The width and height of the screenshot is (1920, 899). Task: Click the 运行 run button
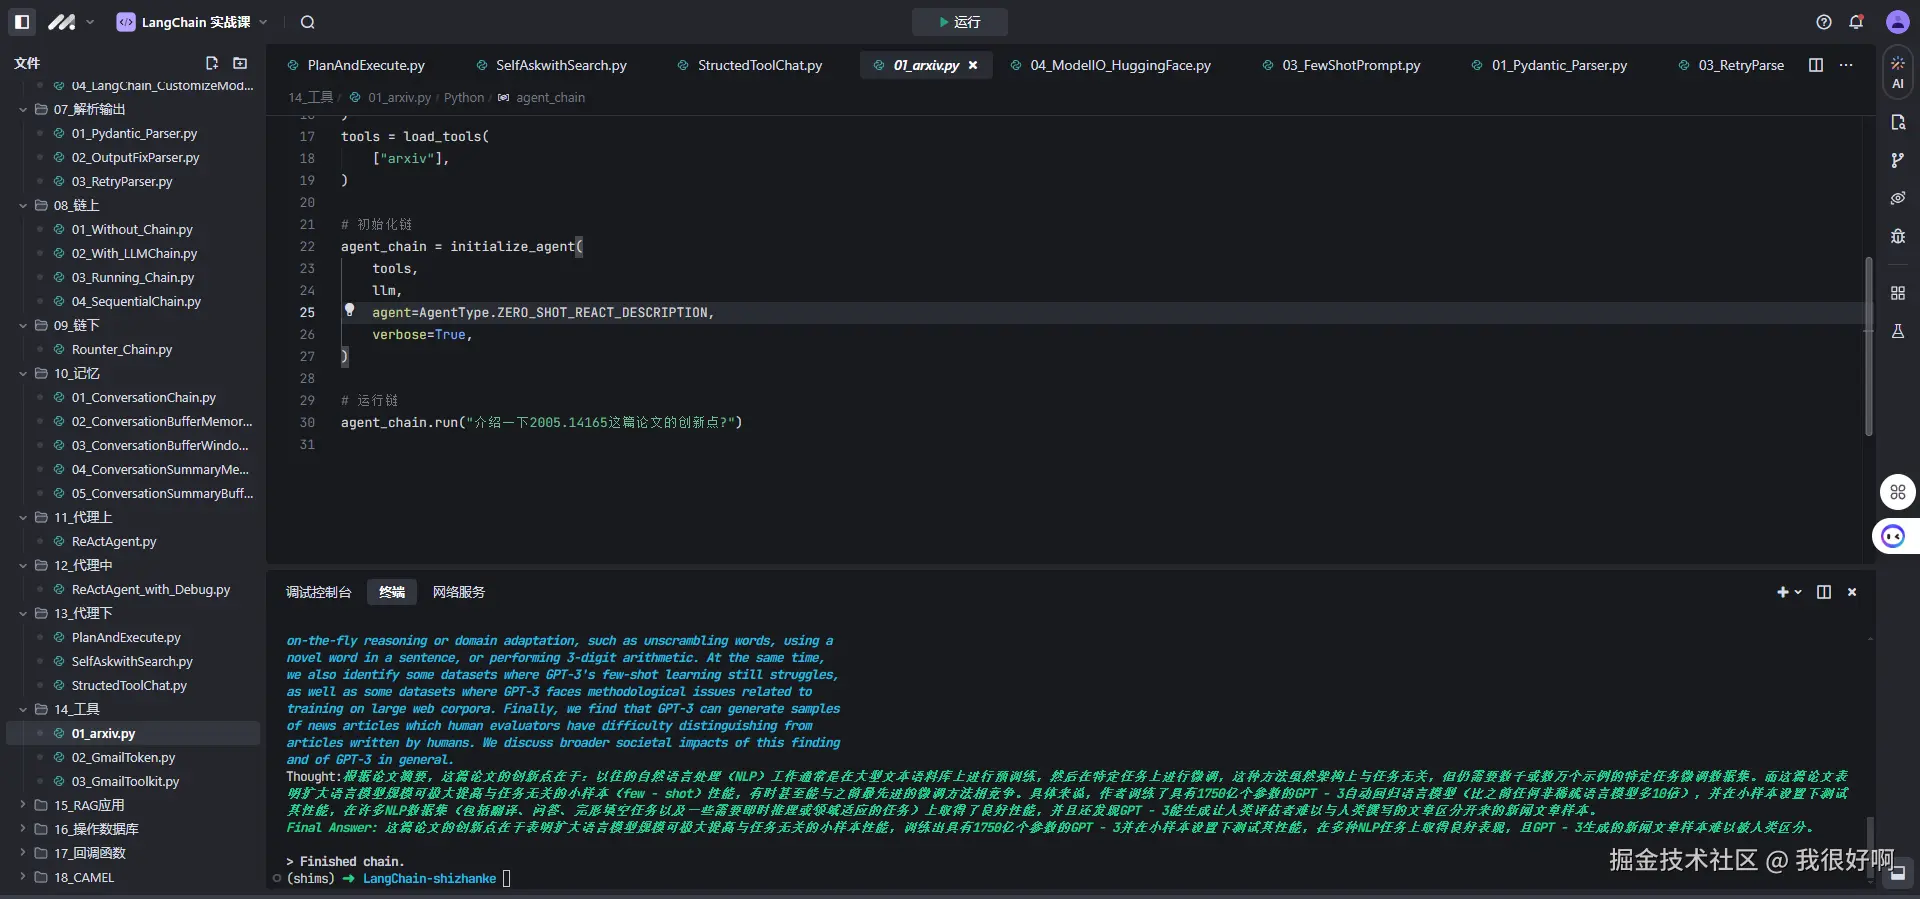coord(959,22)
